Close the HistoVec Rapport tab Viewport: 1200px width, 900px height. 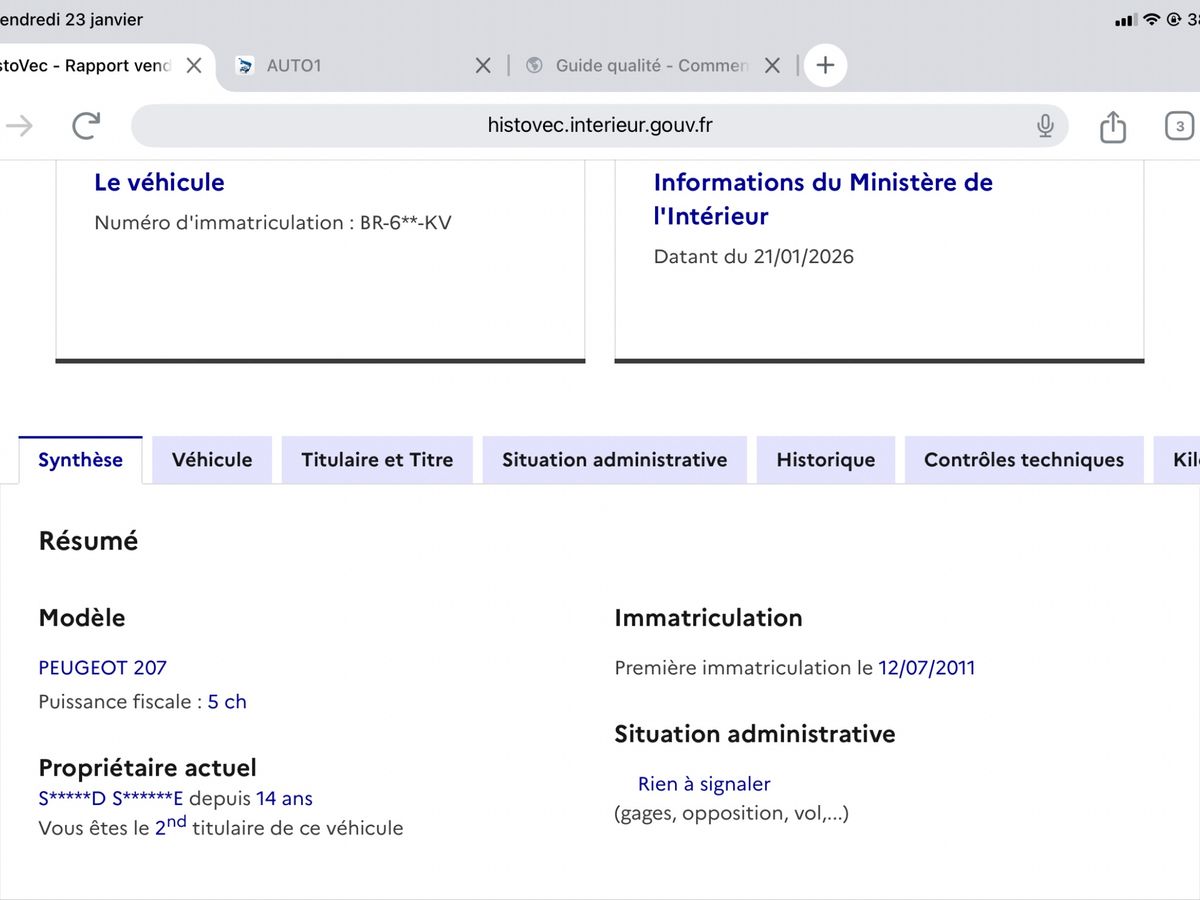[194, 66]
